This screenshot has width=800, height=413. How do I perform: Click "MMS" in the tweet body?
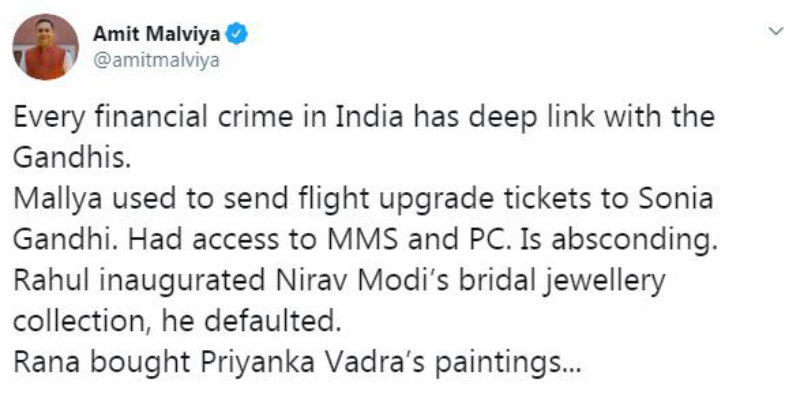click(x=362, y=239)
